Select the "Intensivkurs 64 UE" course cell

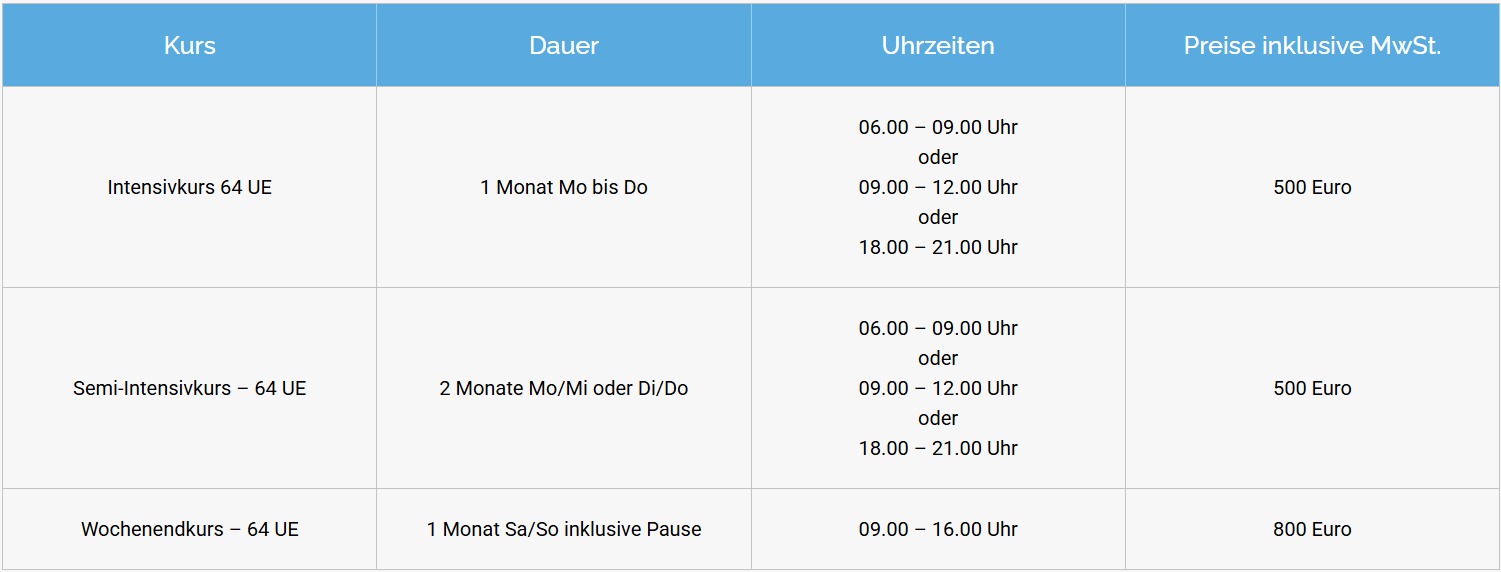point(189,187)
